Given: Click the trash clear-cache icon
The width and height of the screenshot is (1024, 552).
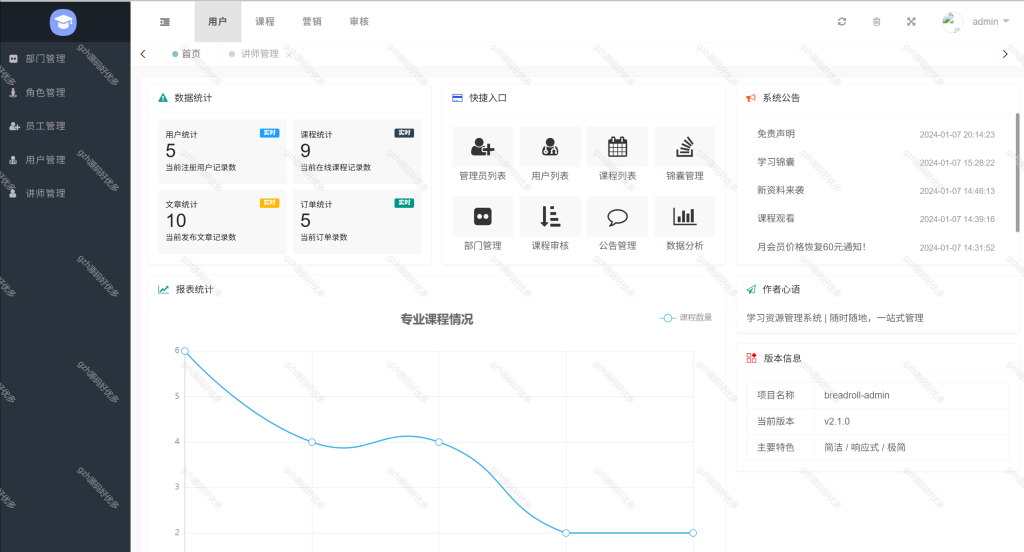Looking at the screenshot, I should (x=876, y=22).
